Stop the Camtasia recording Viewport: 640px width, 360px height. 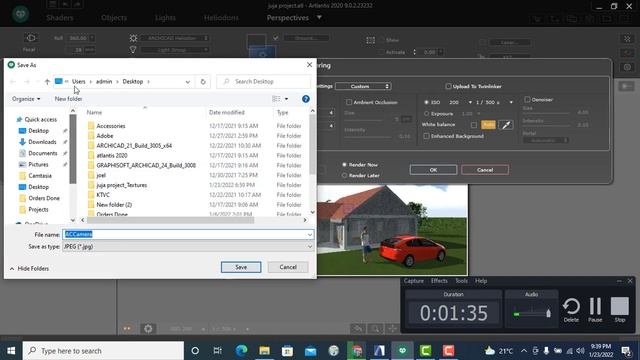pos(620,310)
